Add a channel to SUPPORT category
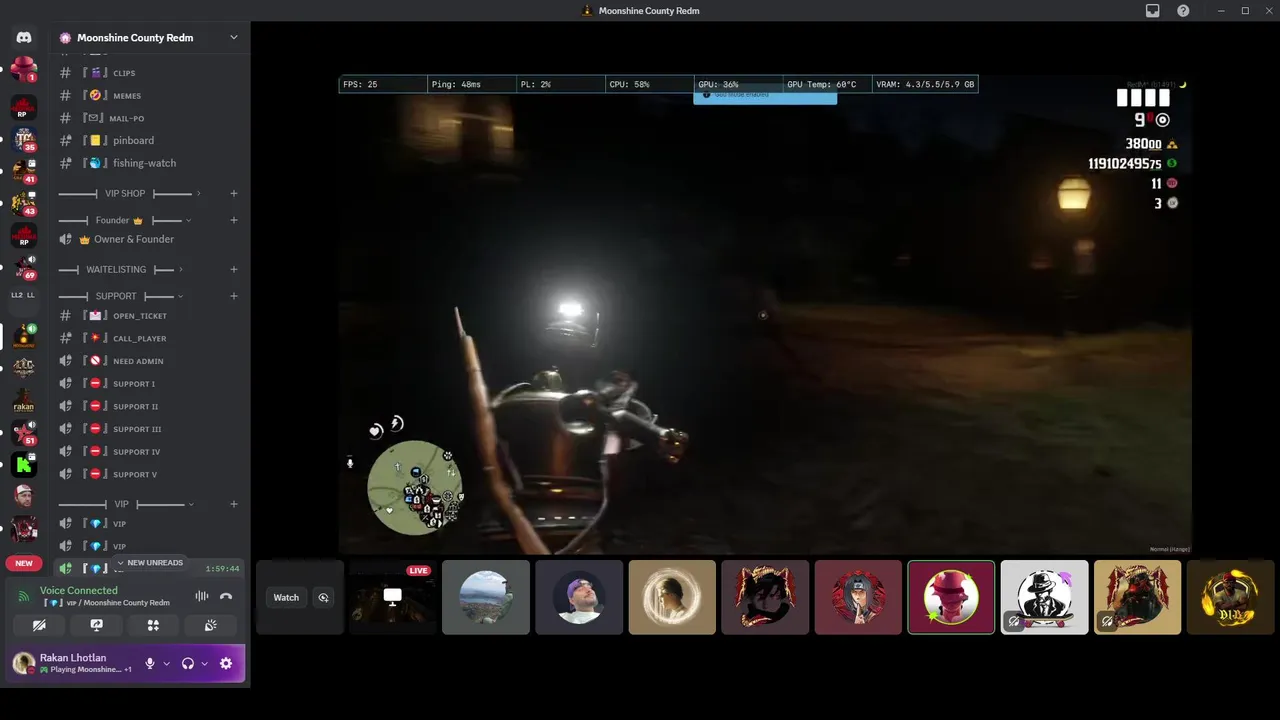Viewport: 1280px width, 720px height. 234,296
